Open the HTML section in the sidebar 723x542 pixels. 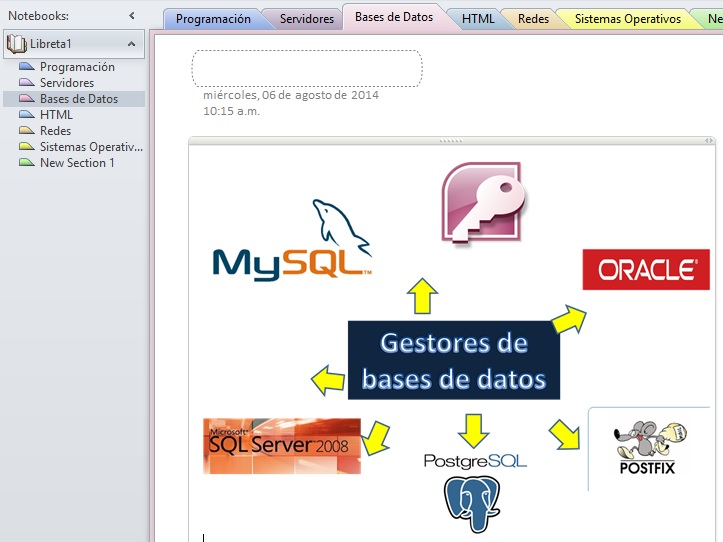tap(56, 115)
